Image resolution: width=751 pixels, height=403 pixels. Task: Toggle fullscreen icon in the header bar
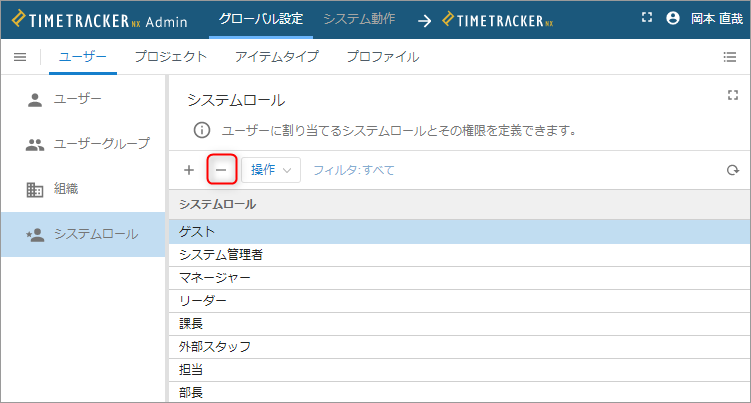point(647,18)
